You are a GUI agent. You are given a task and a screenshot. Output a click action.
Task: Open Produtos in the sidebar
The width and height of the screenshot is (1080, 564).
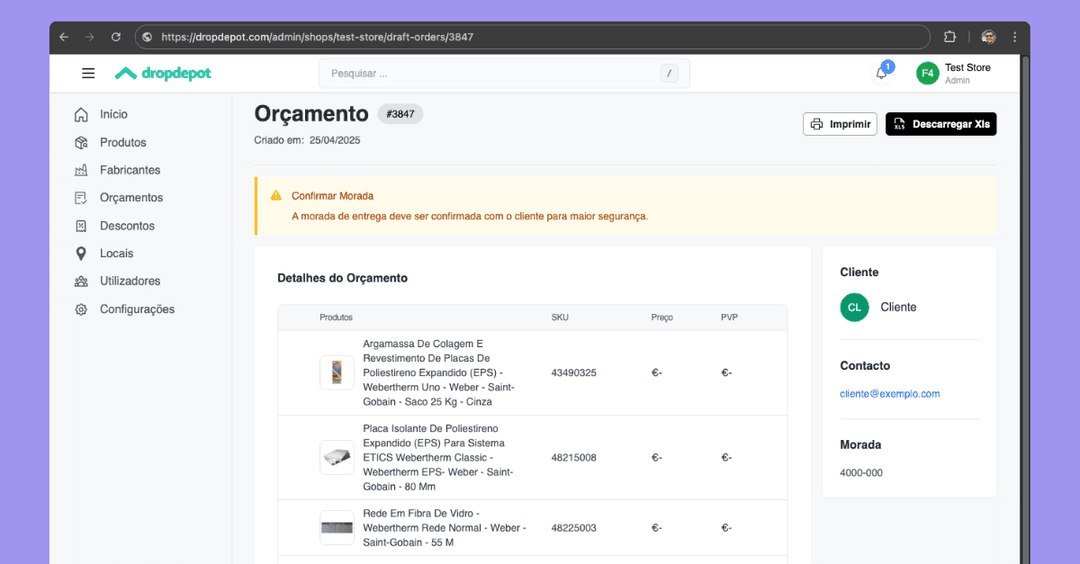122,142
